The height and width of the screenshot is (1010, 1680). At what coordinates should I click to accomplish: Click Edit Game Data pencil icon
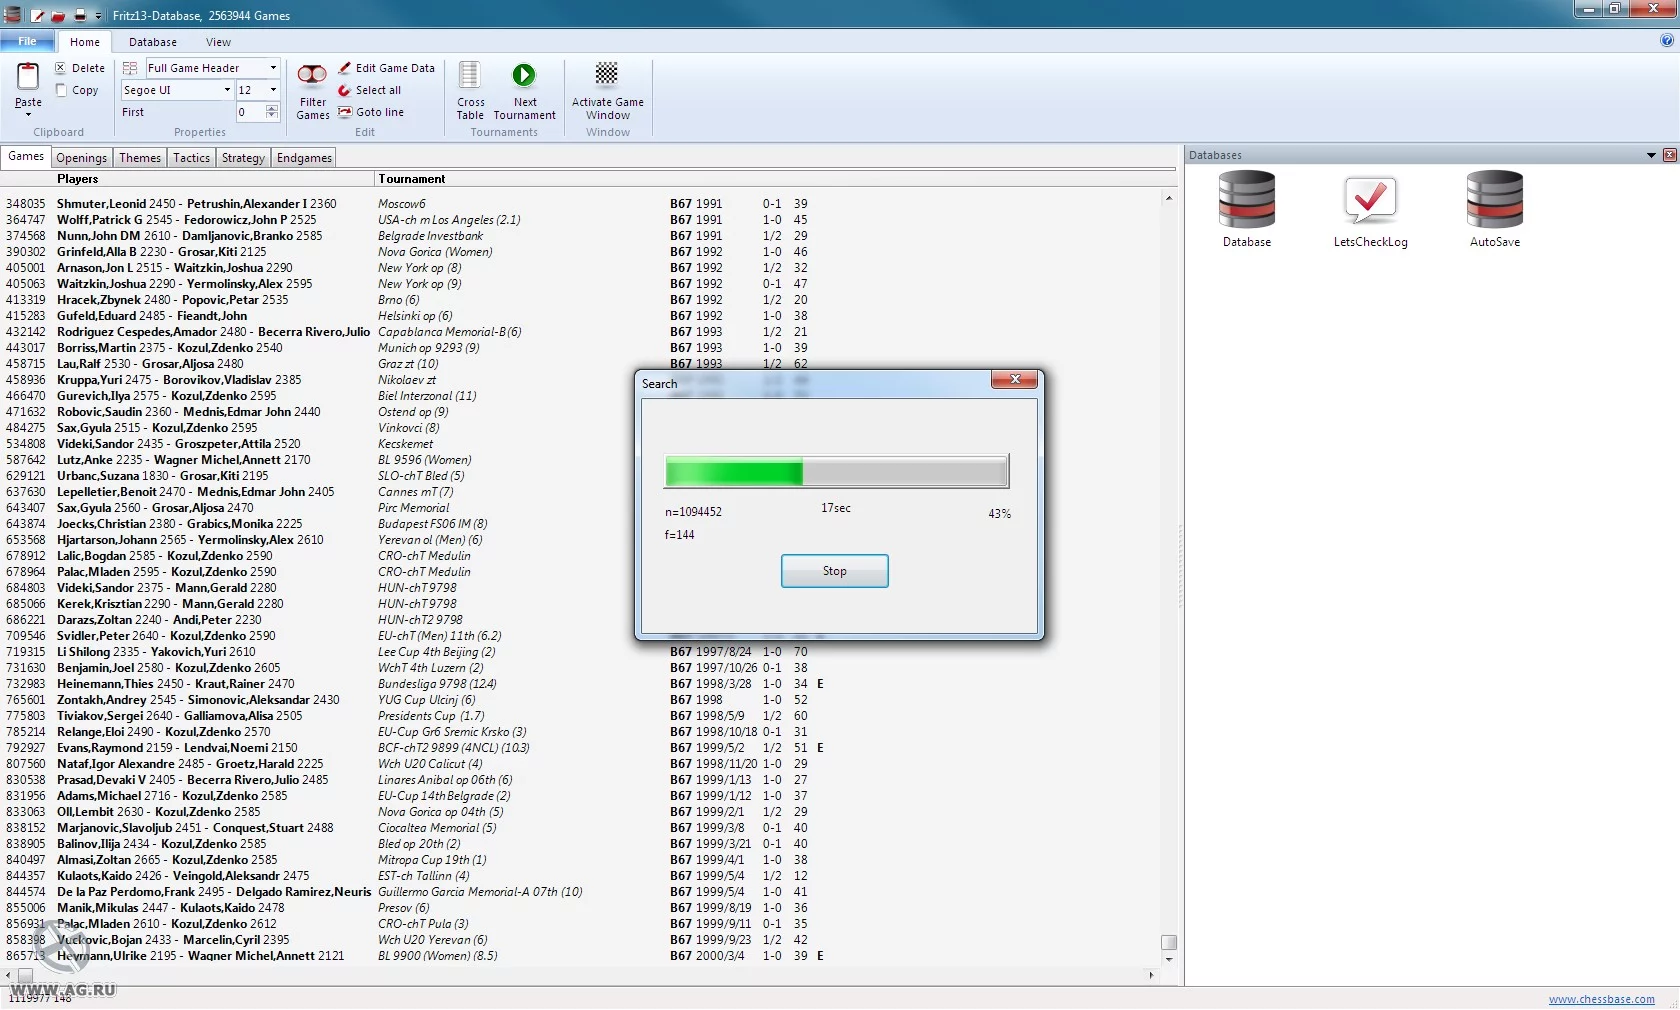[x=344, y=68]
